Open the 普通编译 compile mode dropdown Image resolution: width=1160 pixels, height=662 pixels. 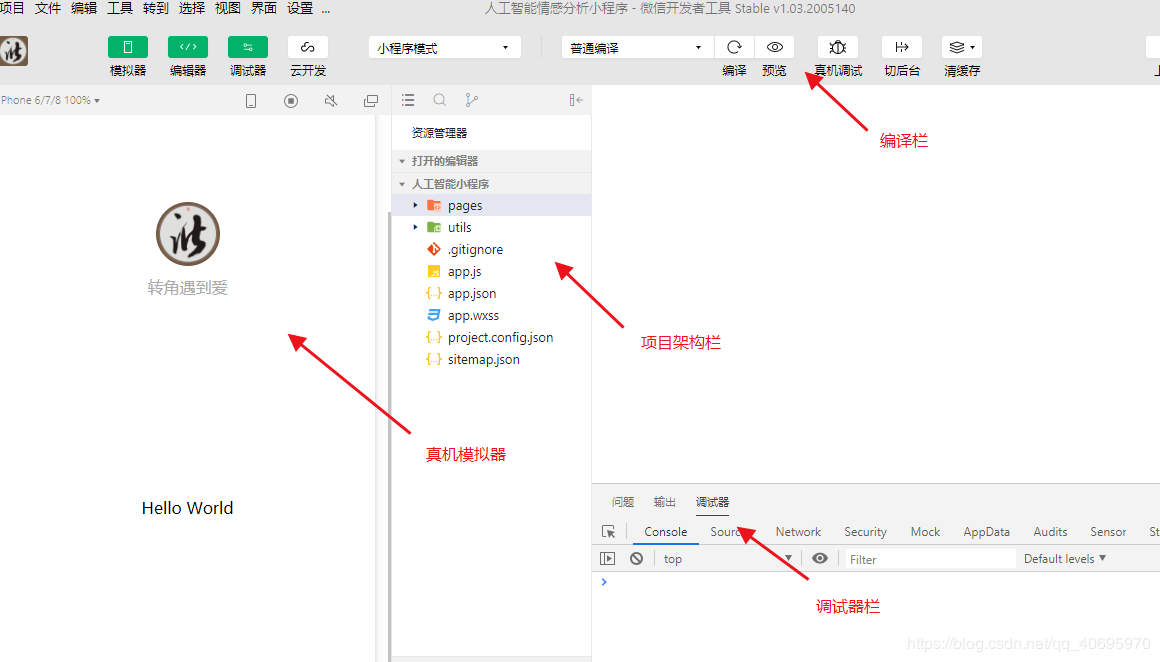[x=637, y=46]
